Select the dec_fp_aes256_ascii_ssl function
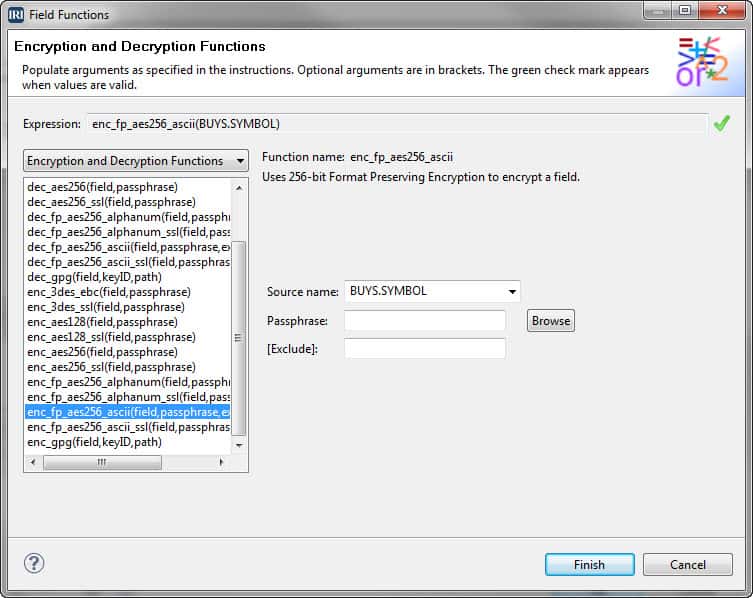Screen dimensions: 753x598 tap(128, 262)
